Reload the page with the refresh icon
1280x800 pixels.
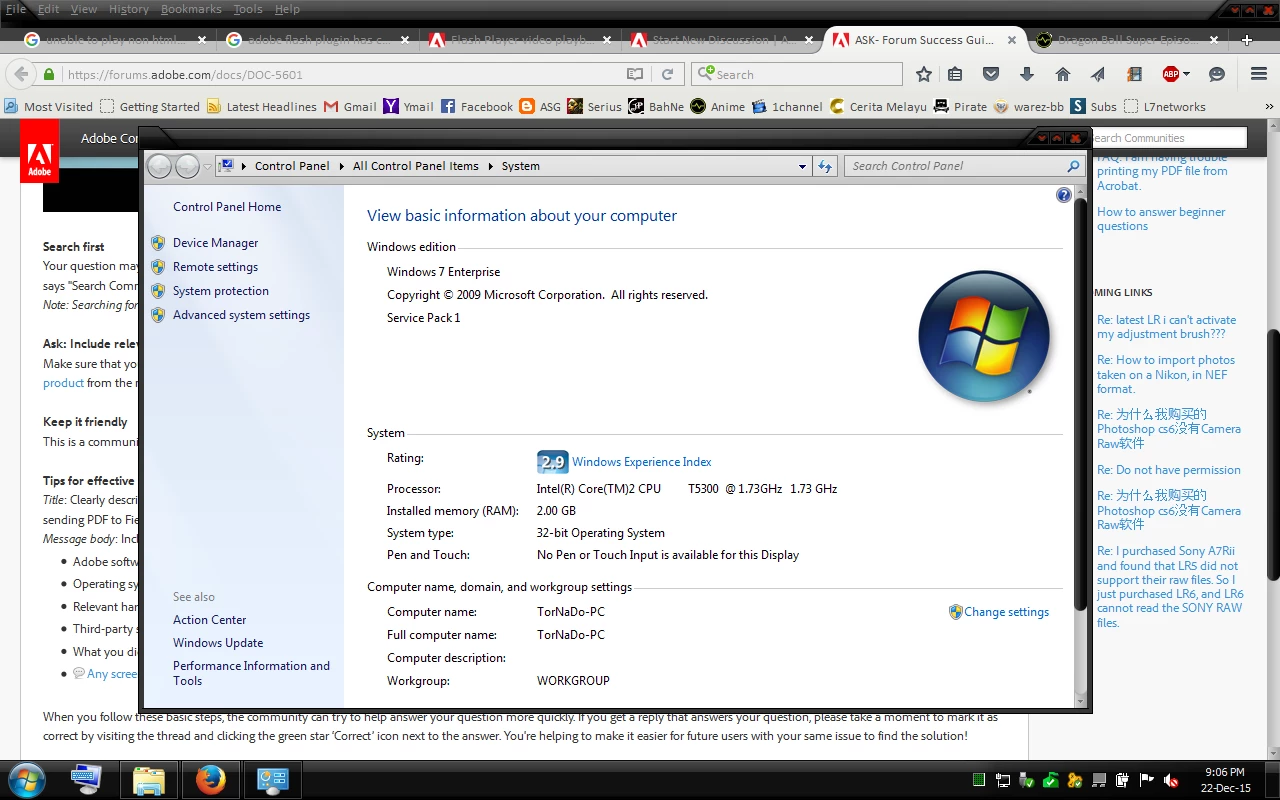pyautogui.click(x=667, y=74)
